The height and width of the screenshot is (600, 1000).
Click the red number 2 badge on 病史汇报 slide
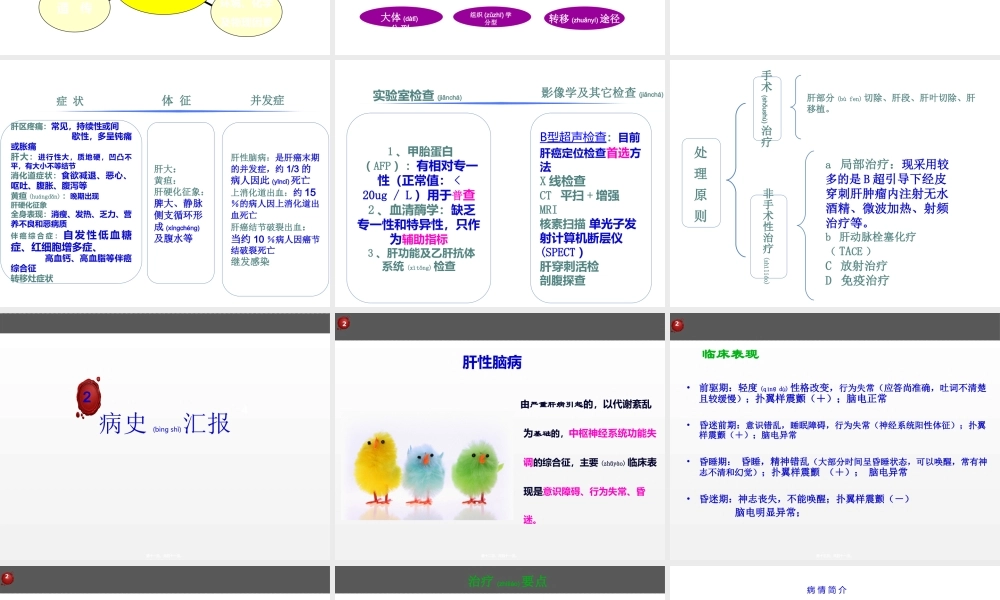(90, 397)
